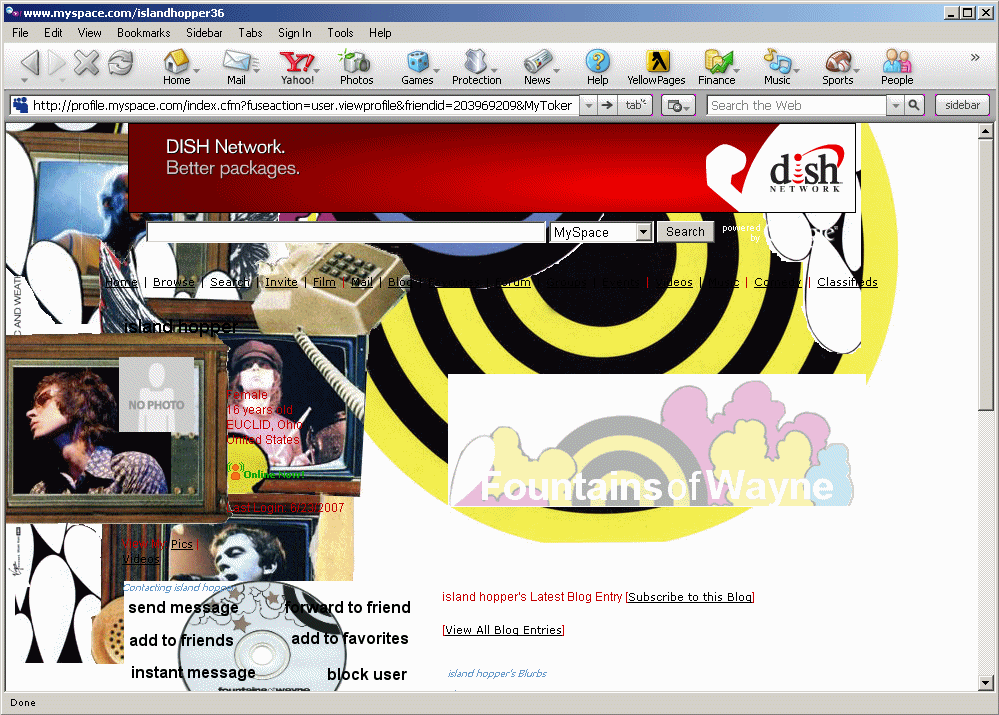Image resolution: width=999 pixels, height=715 pixels.
Task: Follow the Film navigation link
Action: point(324,282)
